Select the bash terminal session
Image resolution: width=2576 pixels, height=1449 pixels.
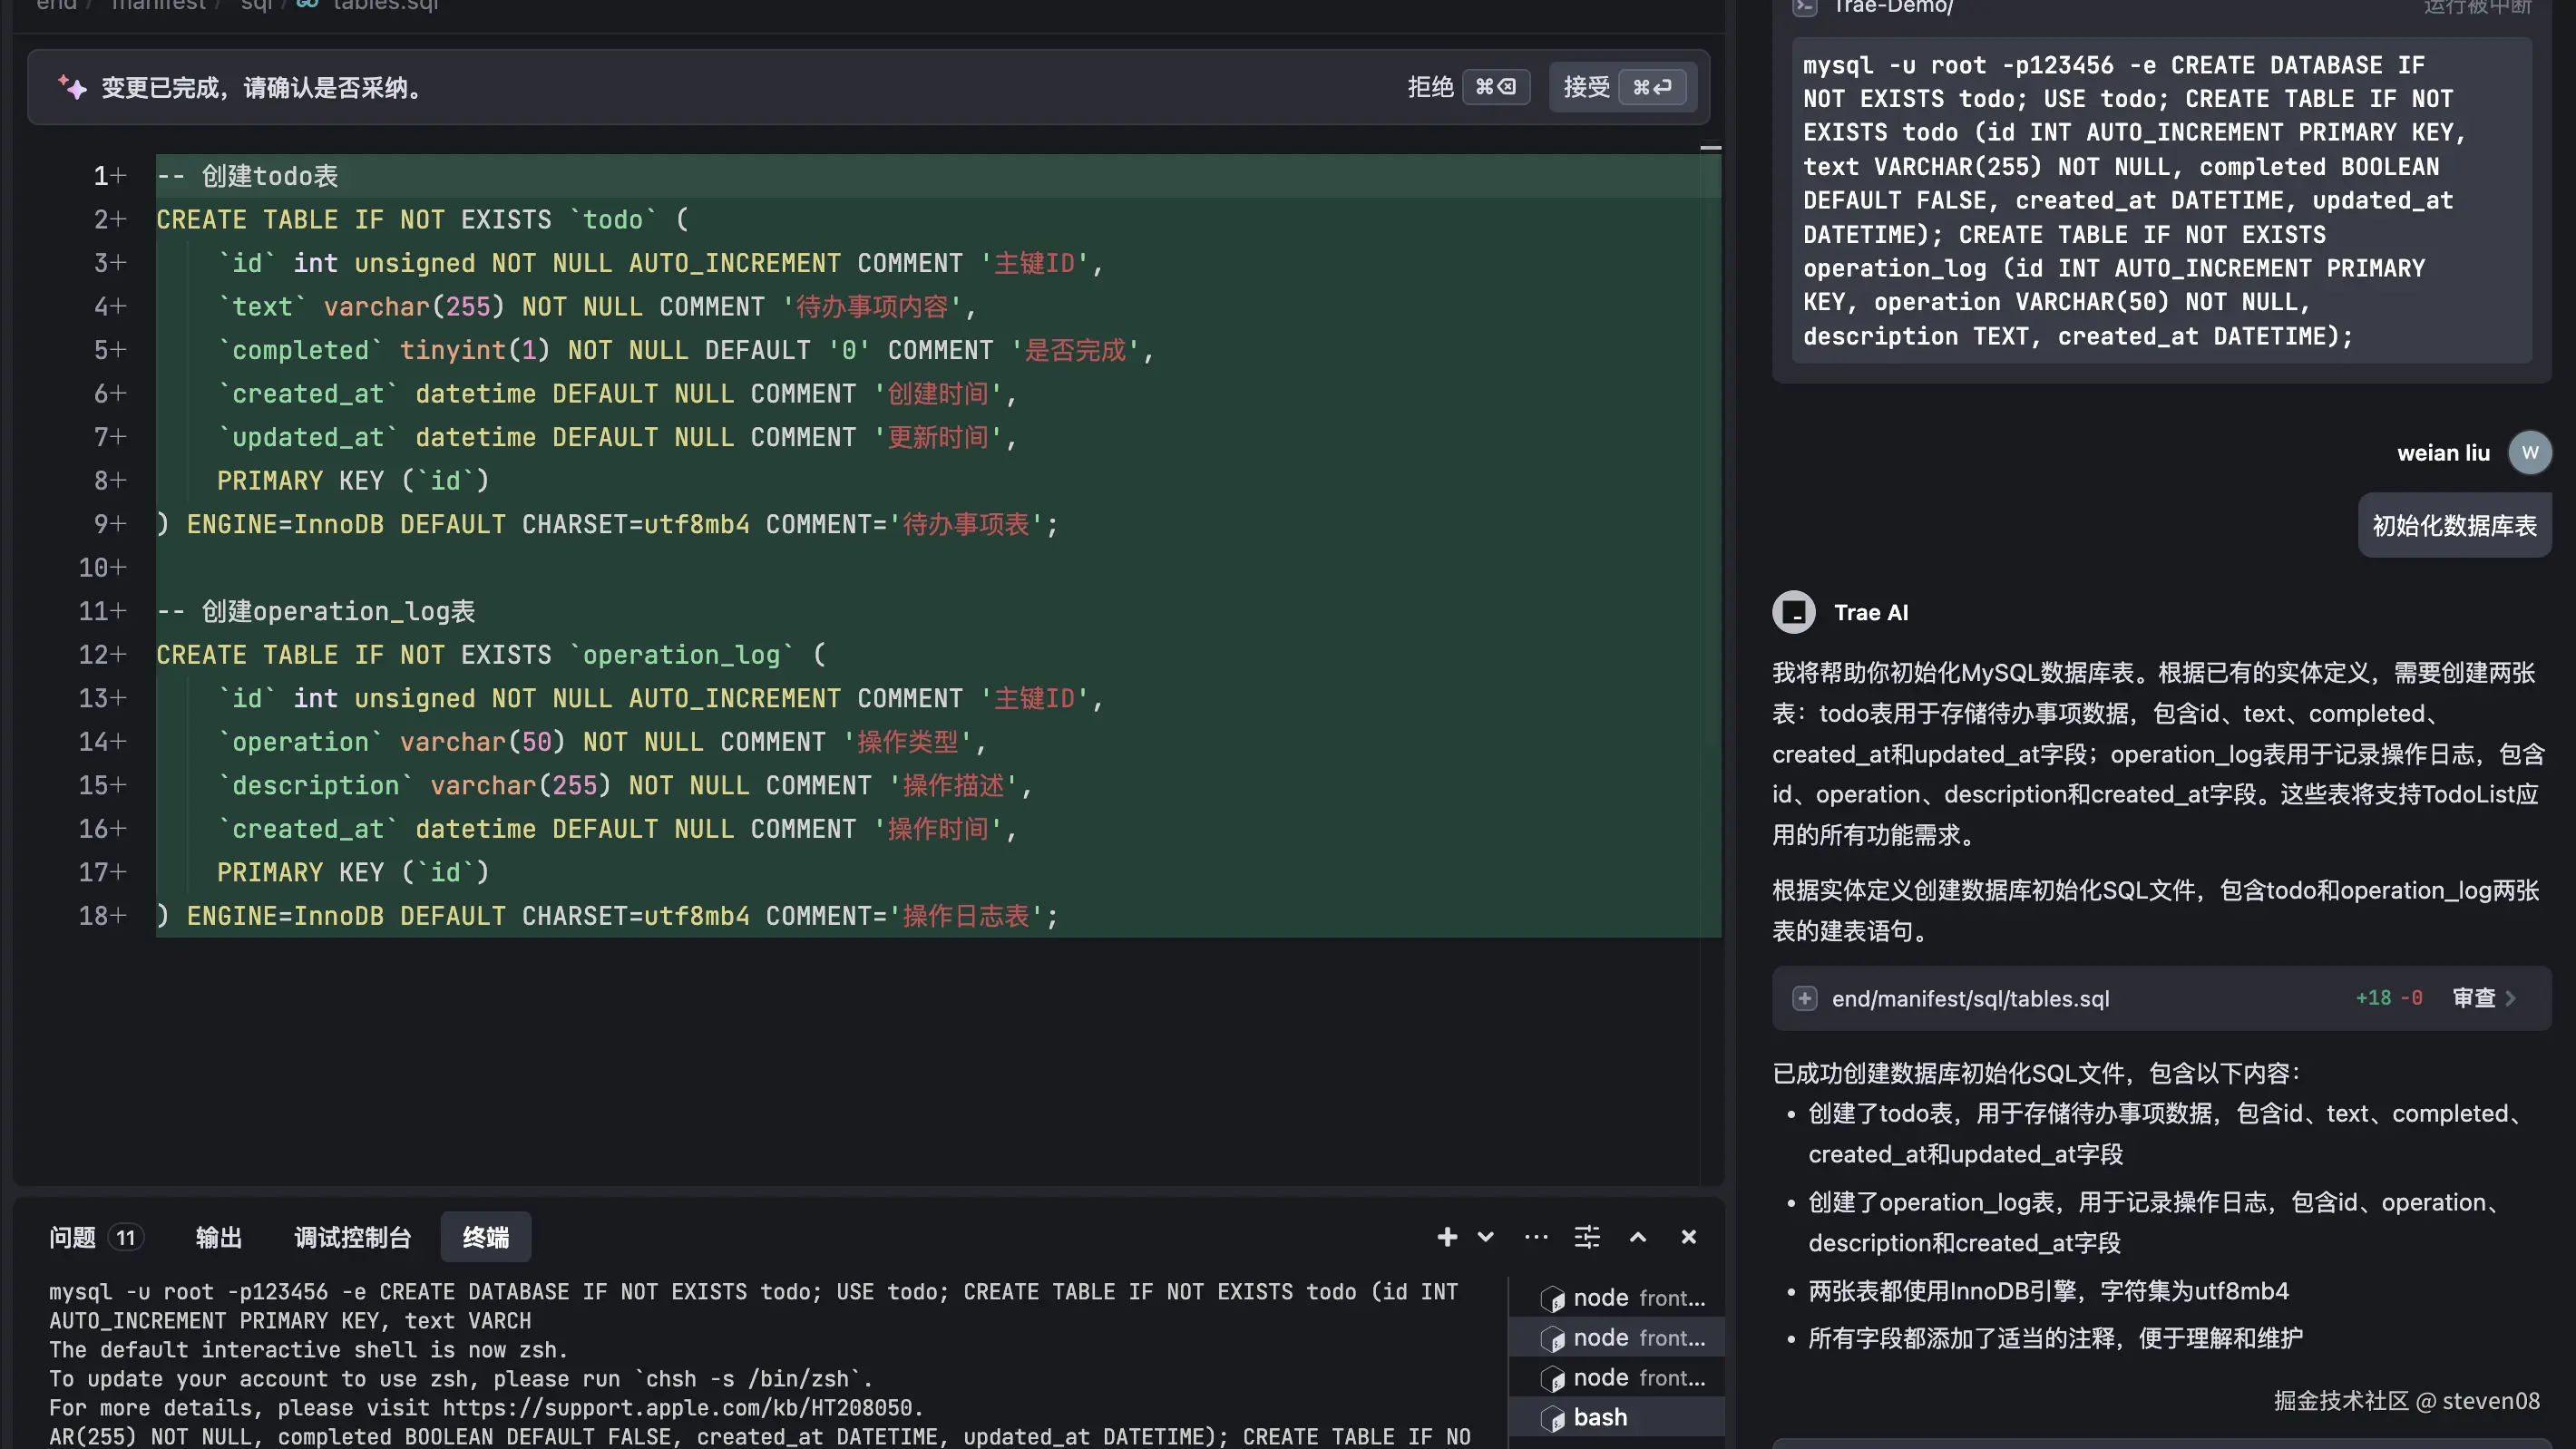(x=1600, y=1417)
